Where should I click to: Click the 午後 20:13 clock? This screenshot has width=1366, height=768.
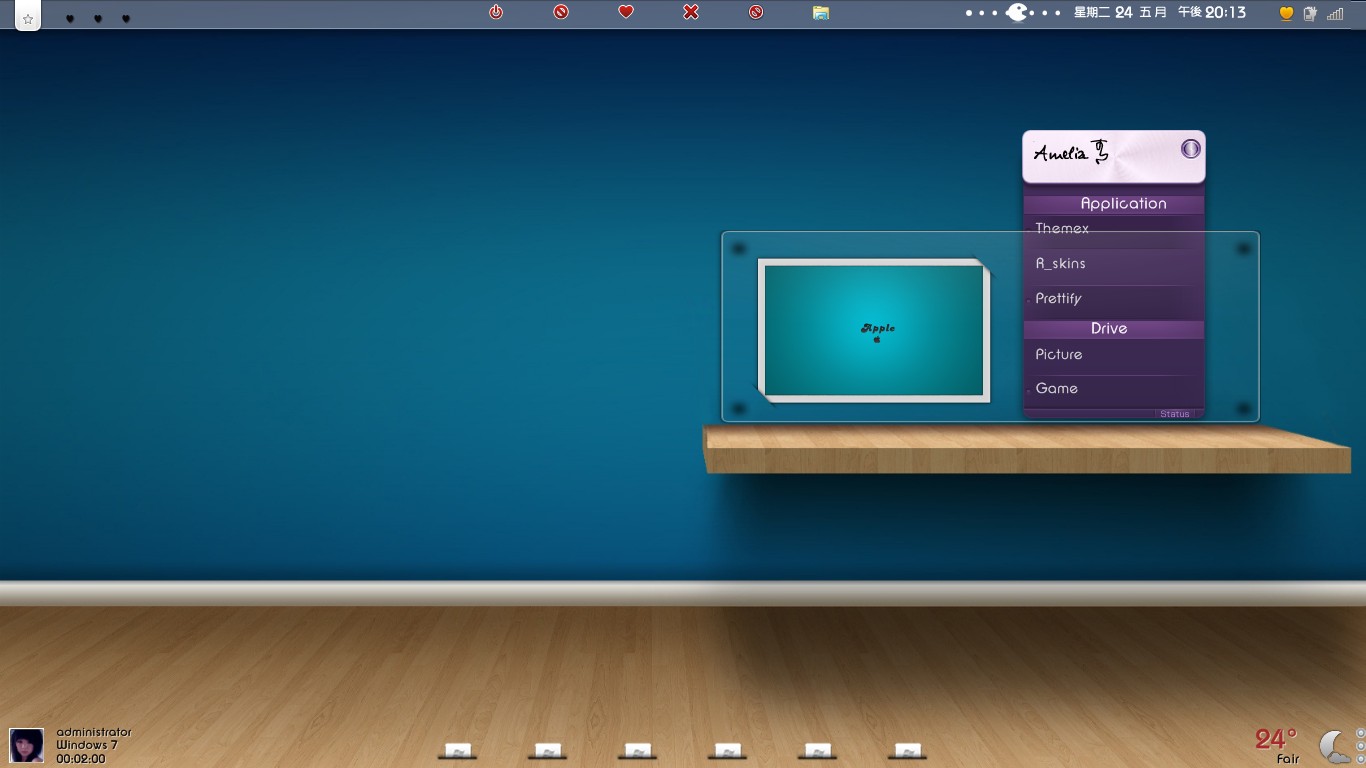(x=1212, y=13)
